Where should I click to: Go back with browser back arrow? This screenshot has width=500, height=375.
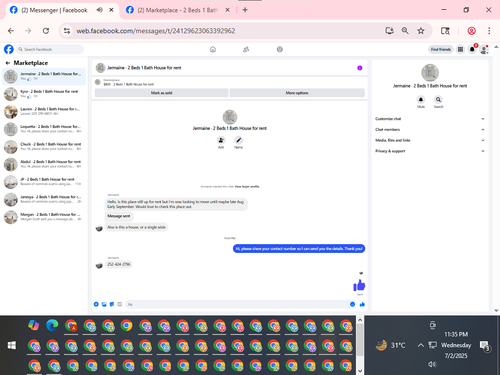coord(11,31)
